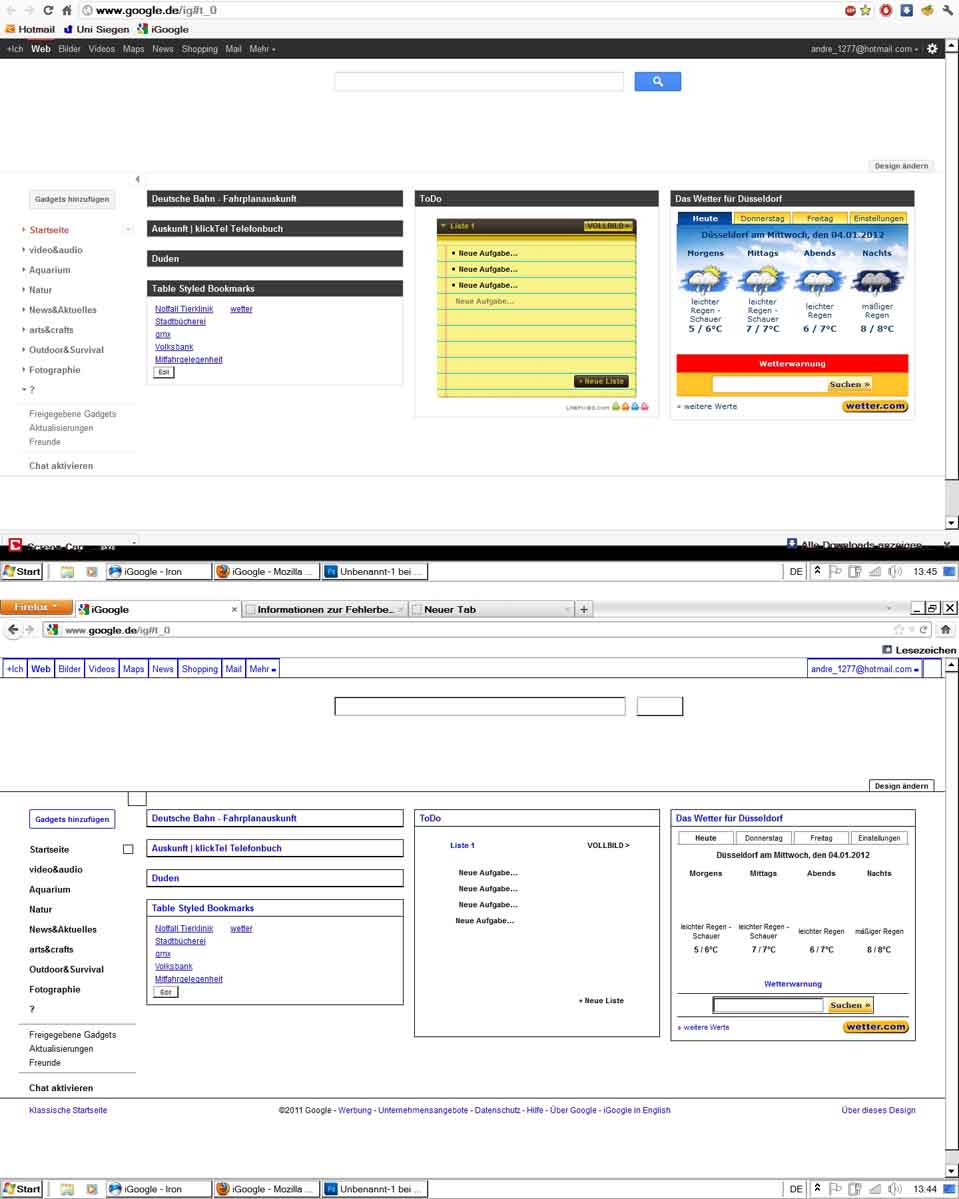Open Lesezeichen bookmarks in Firefox
The image size is (959, 1199).
pos(919,650)
